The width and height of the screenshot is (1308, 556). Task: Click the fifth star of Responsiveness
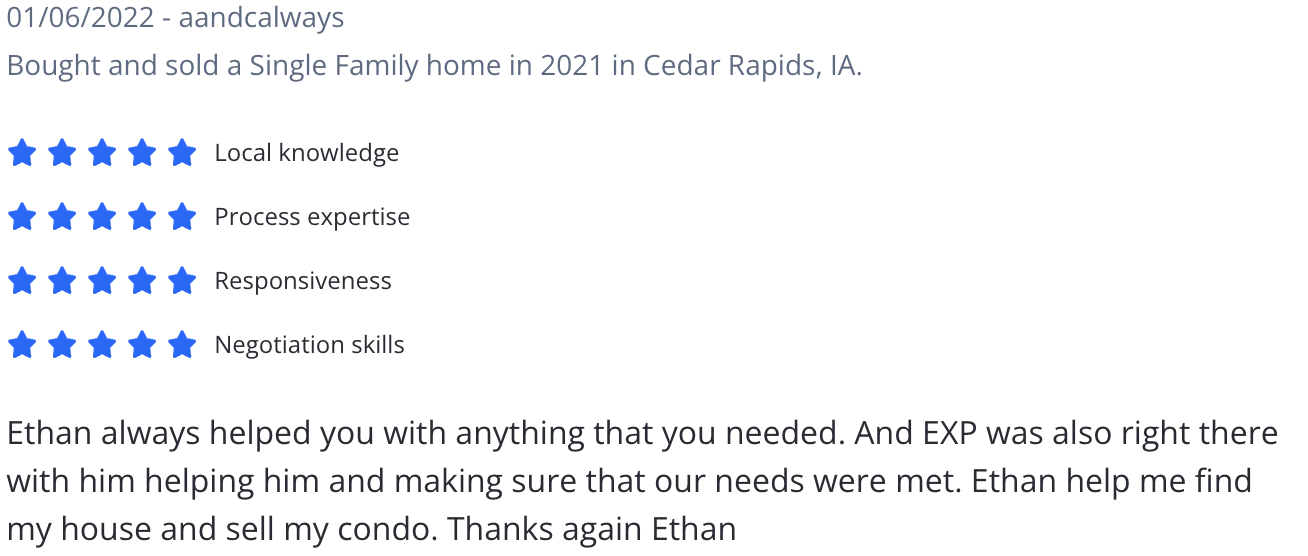click(x=182, y=281)
